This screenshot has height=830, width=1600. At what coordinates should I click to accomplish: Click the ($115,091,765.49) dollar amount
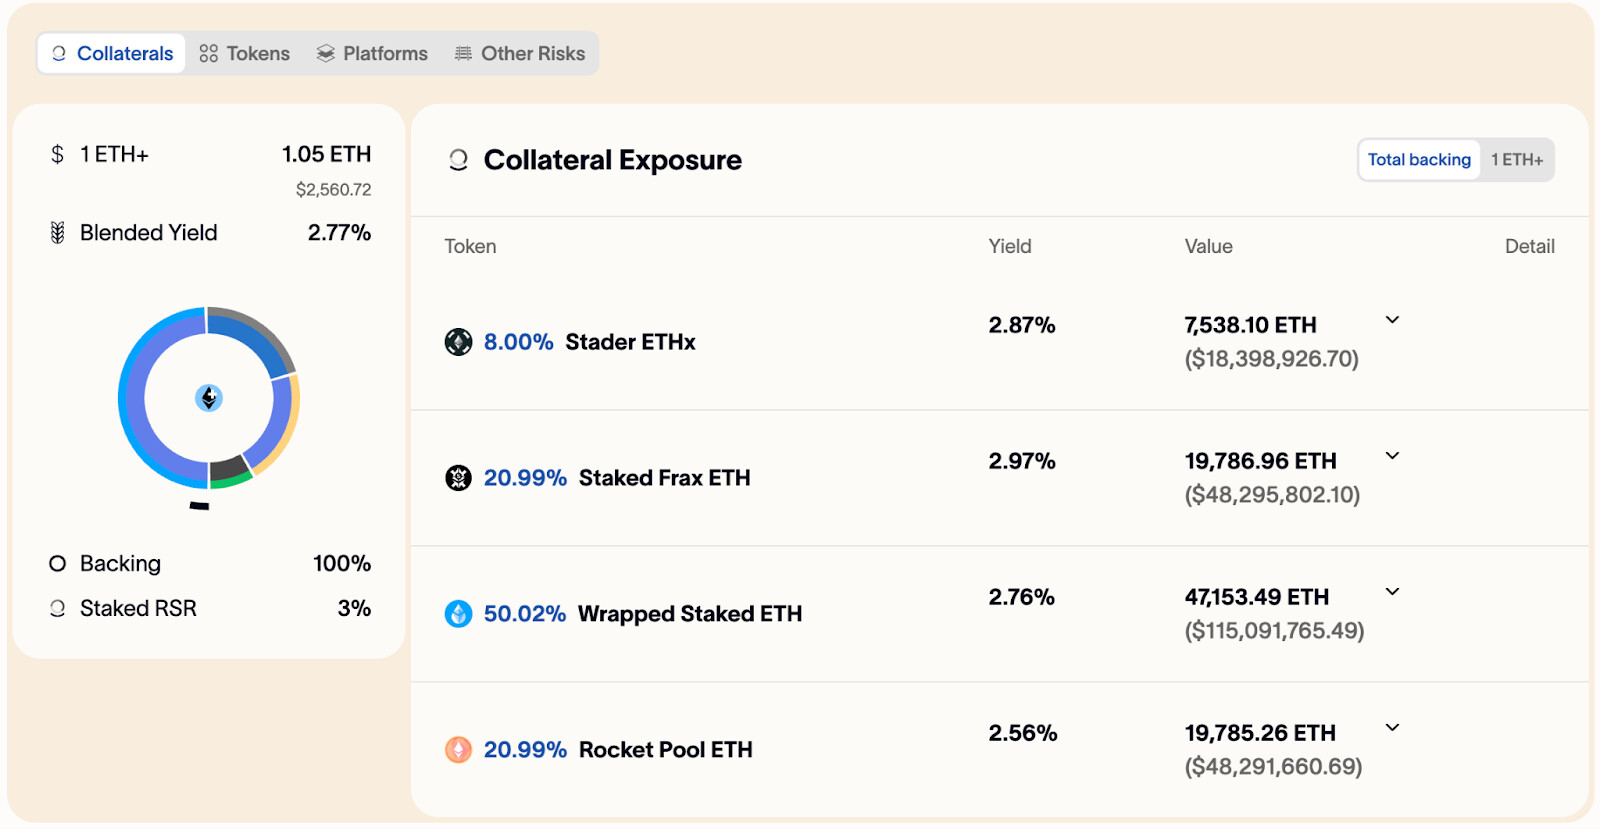(1274, 631)
